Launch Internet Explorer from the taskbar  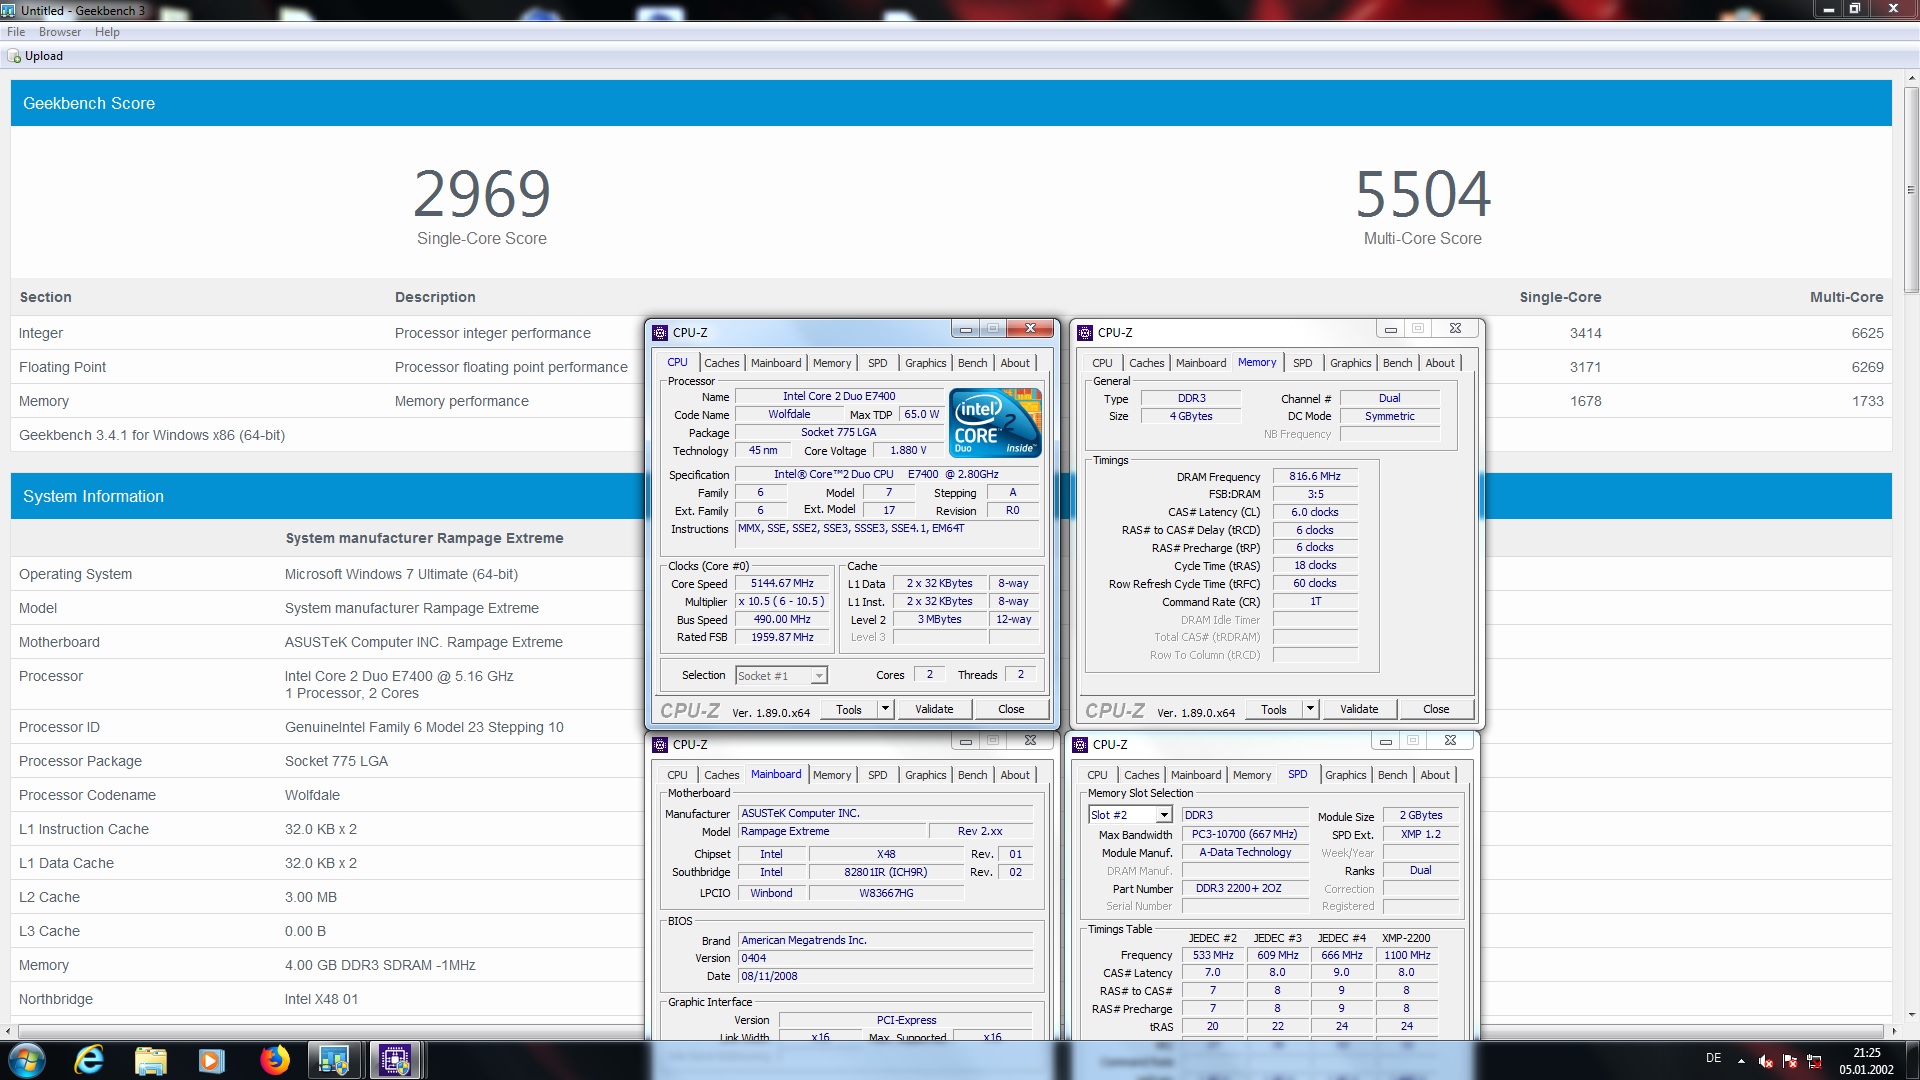[89, 1060]
